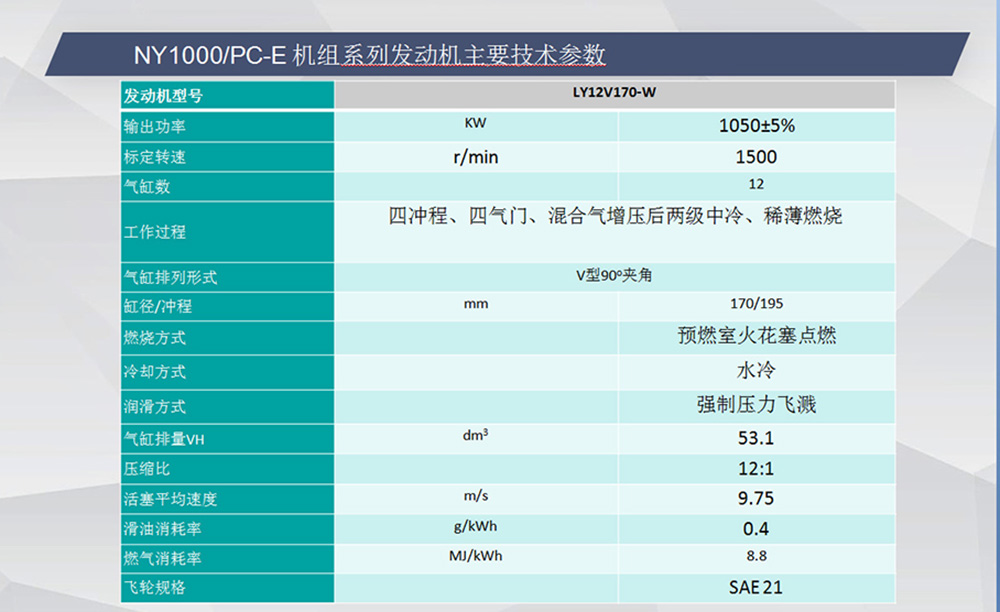Click the MJ/kWh unit cell
1000x612 pixels.
pos(476,555)
